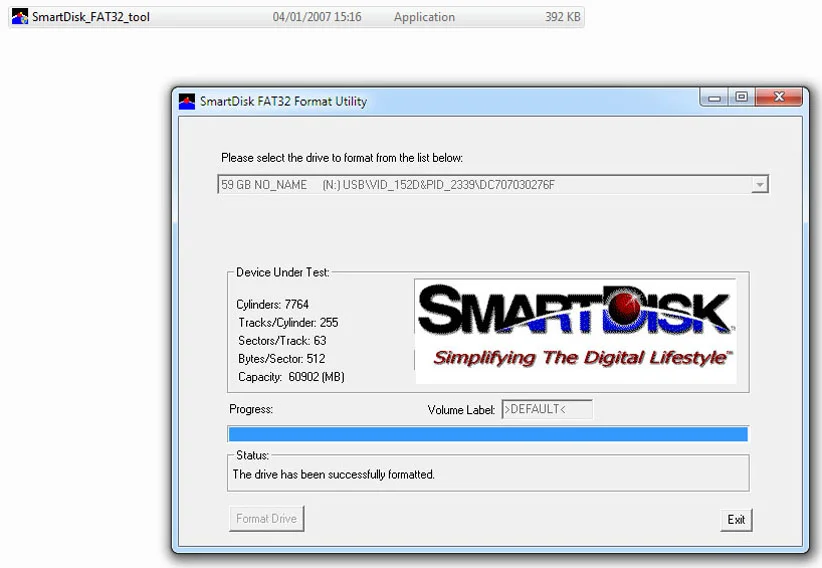Open the drive selection dropdown arrow
Viewport: 822px width, 568px height.
click(759, 185)
